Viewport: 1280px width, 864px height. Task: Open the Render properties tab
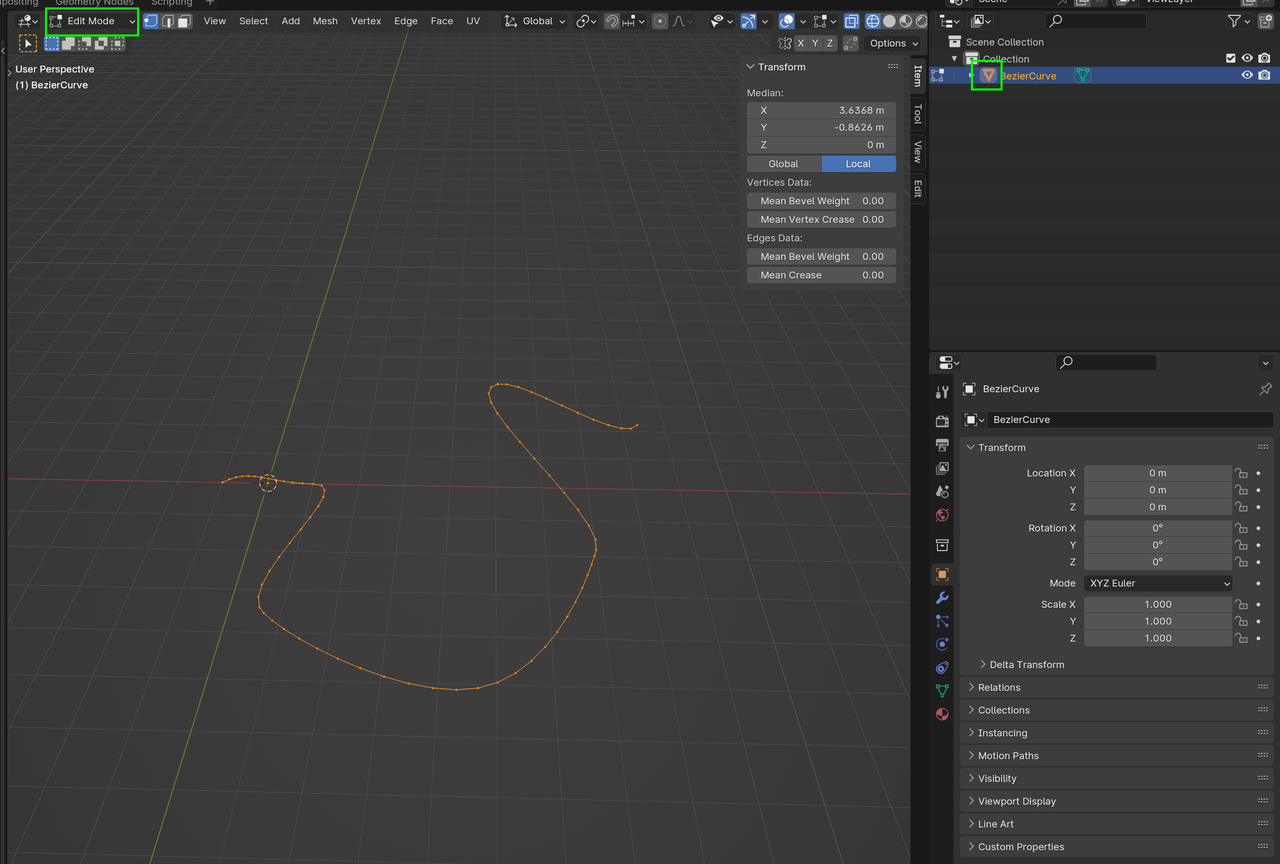click(x=942, y=421)
